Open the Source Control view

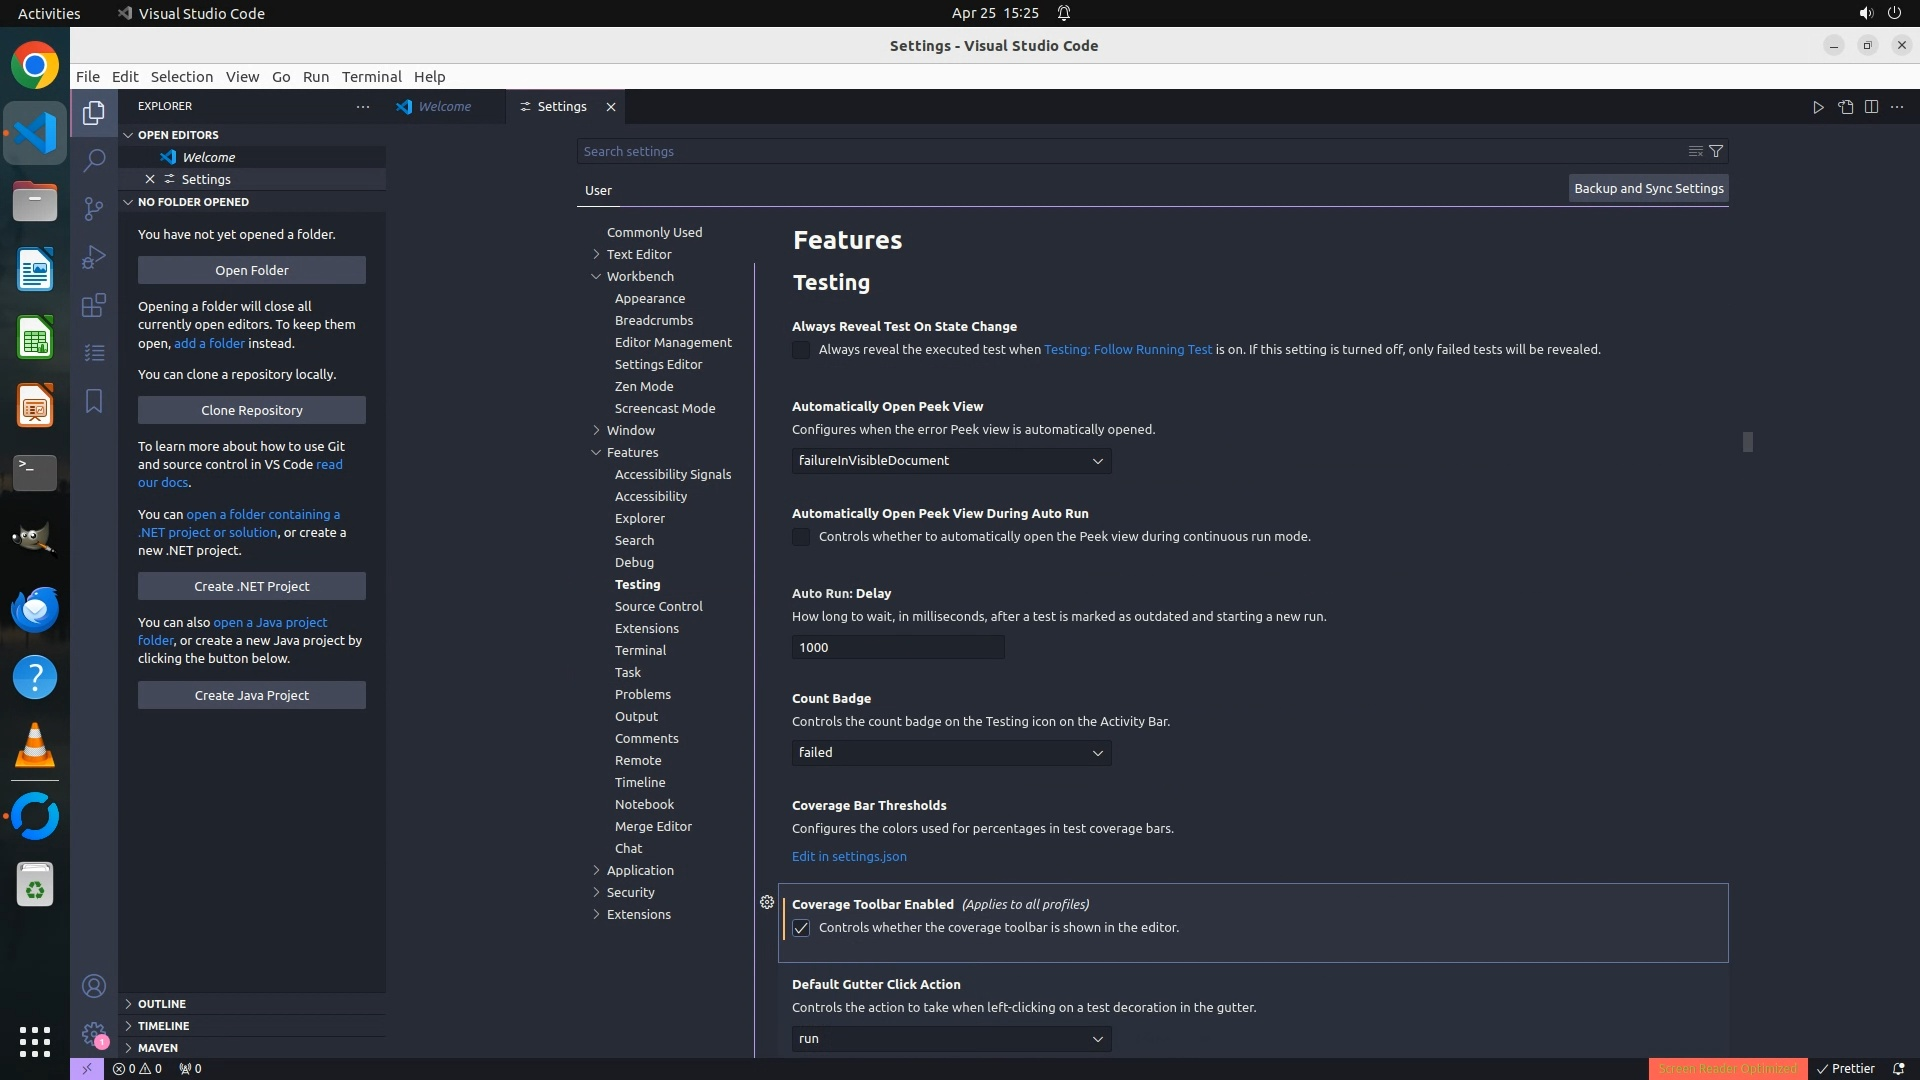[94, 208]
